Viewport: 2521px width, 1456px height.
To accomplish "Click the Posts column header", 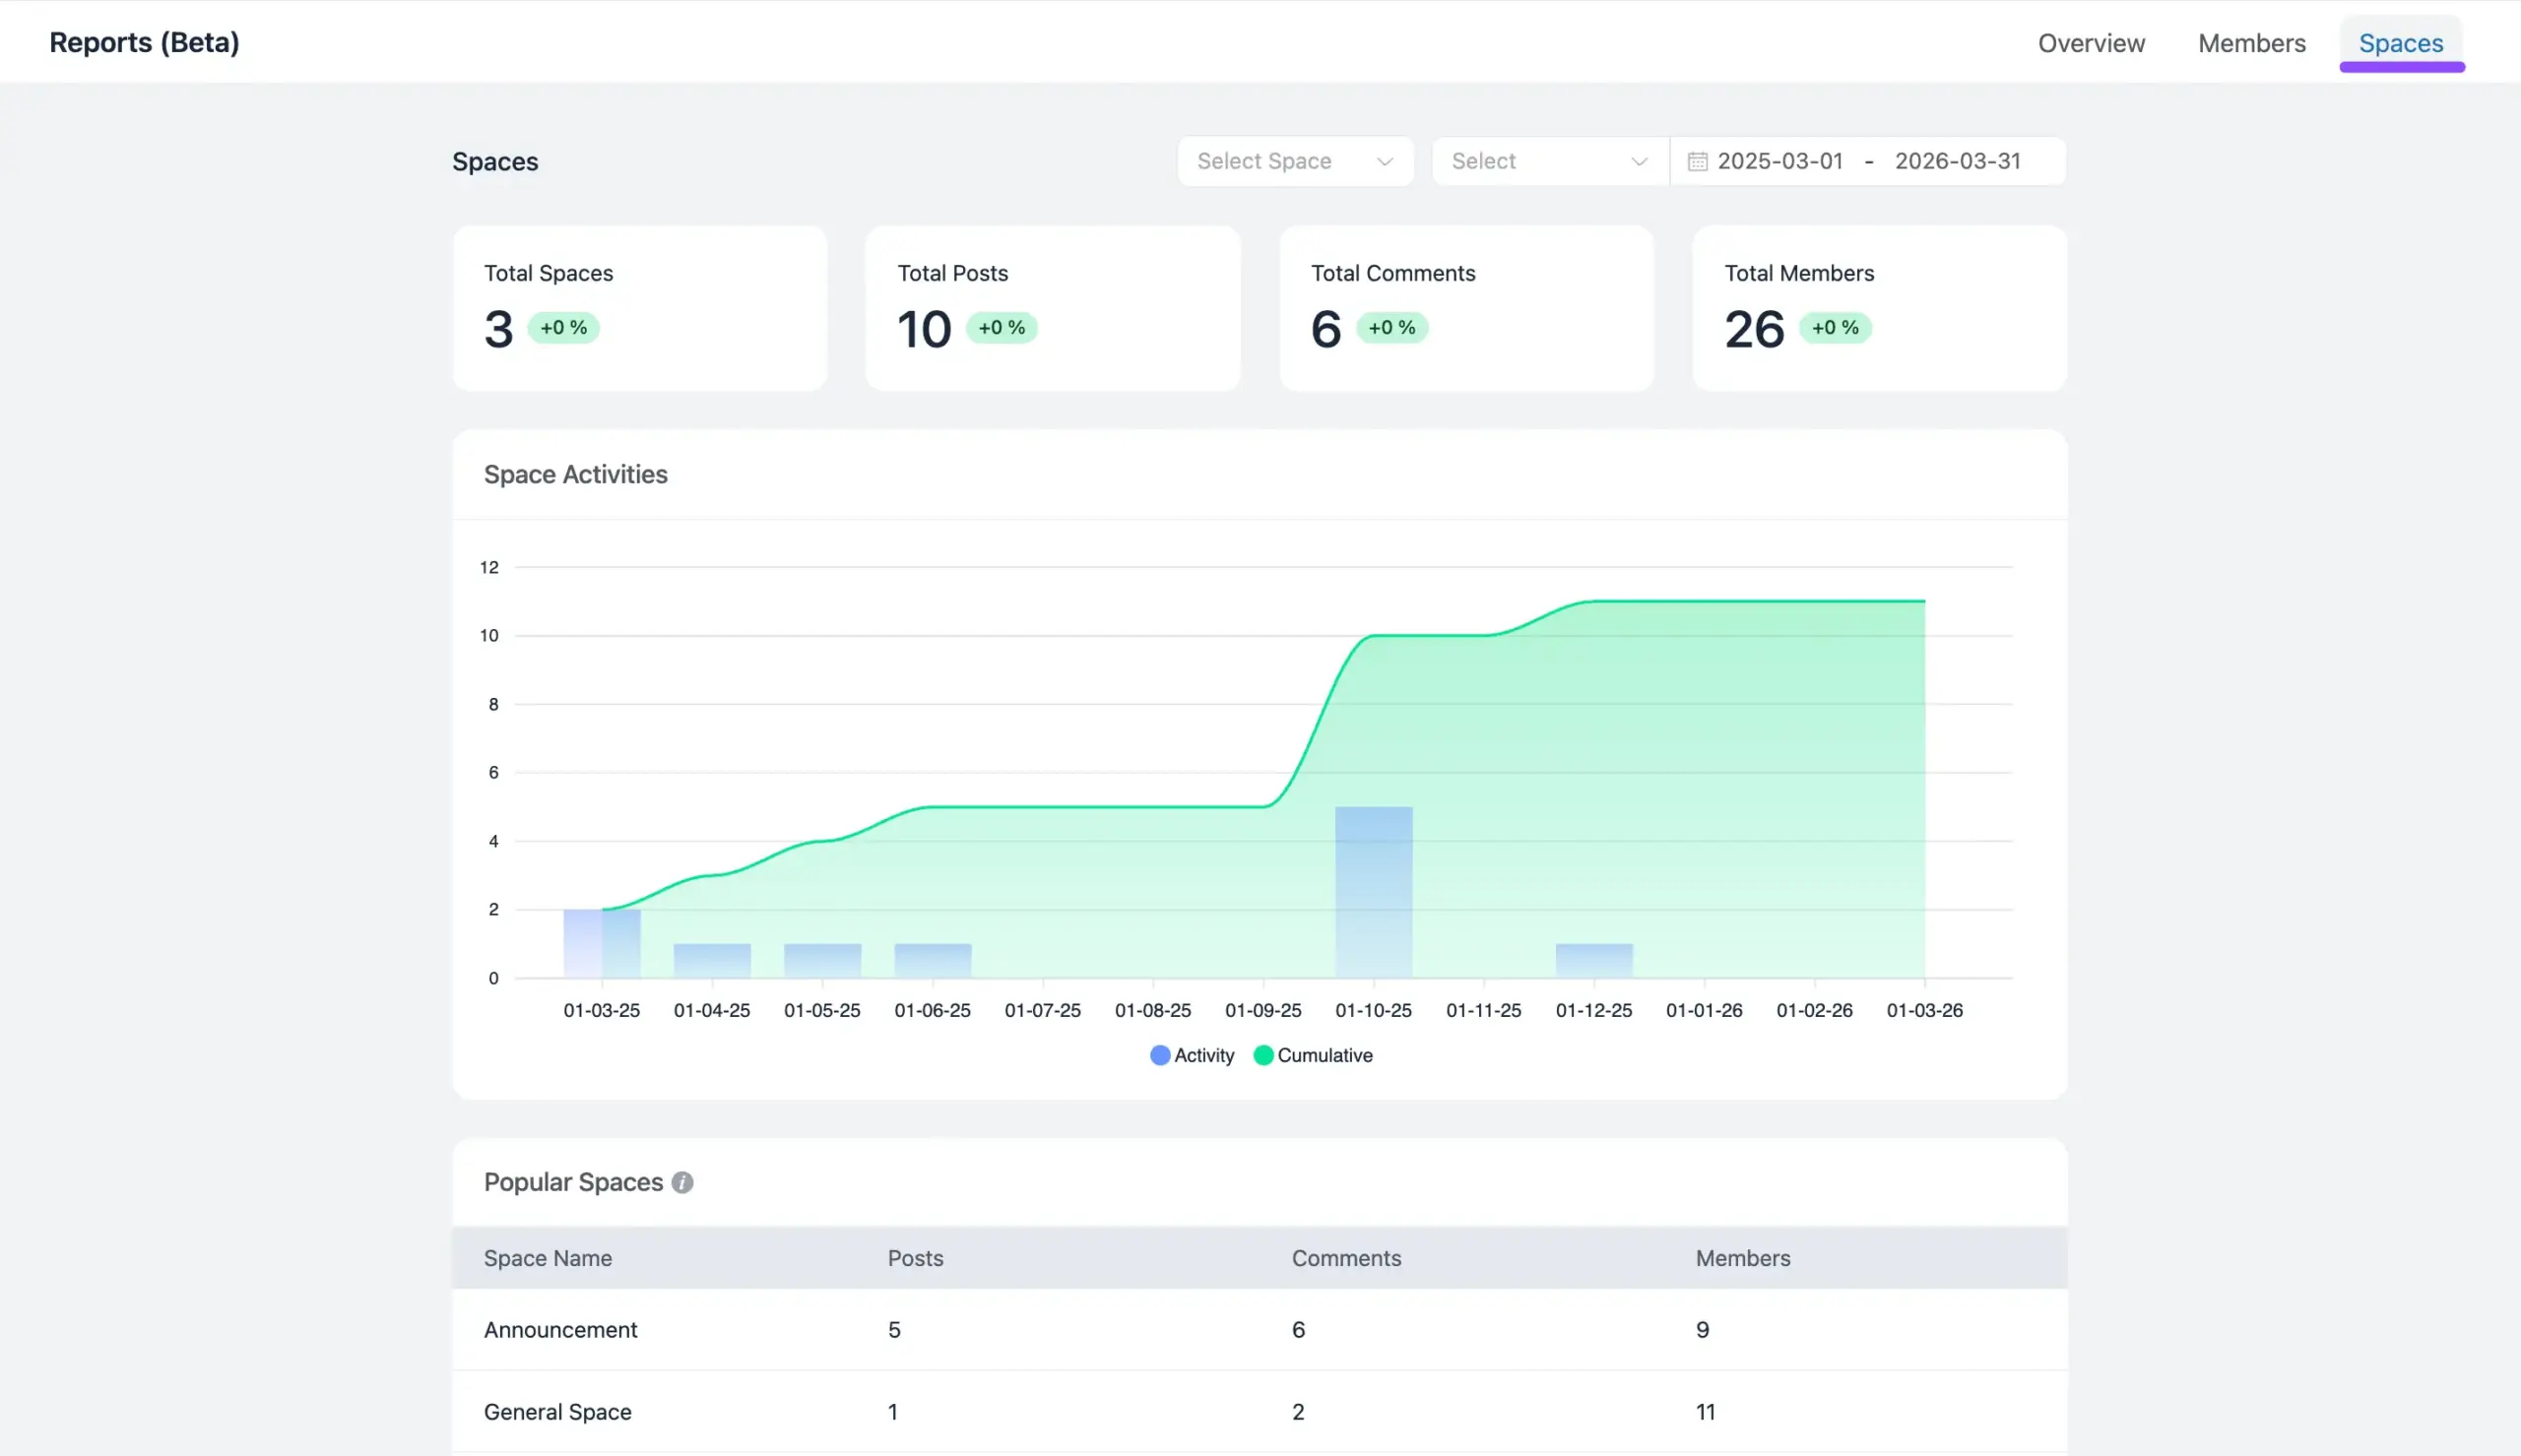I will click(915, 1258).
